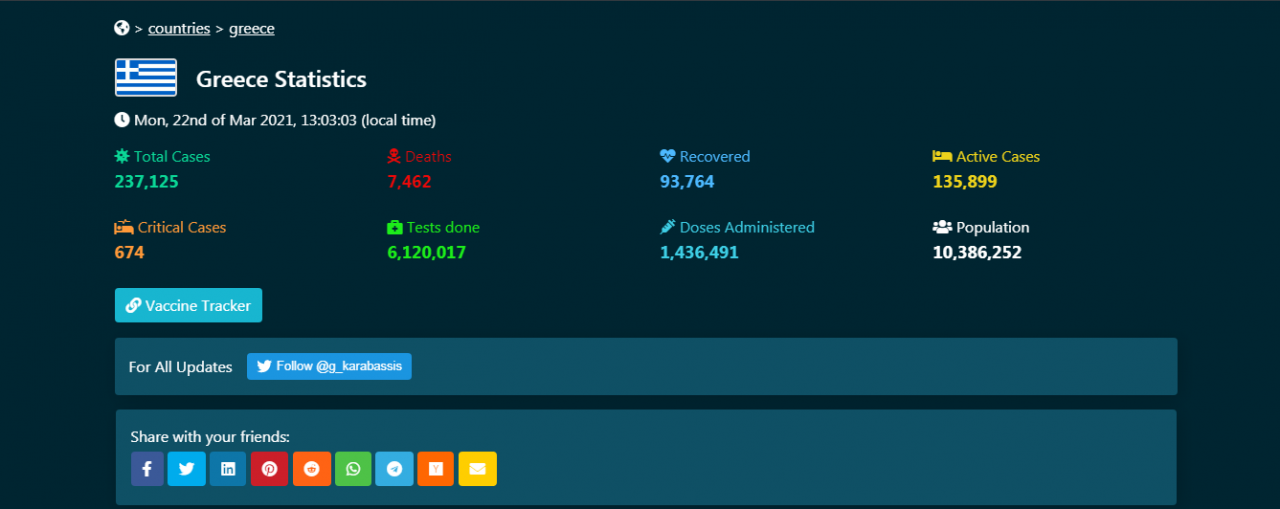
Task: Click the Recovered heartbeat icon
Action: [668, 157]
